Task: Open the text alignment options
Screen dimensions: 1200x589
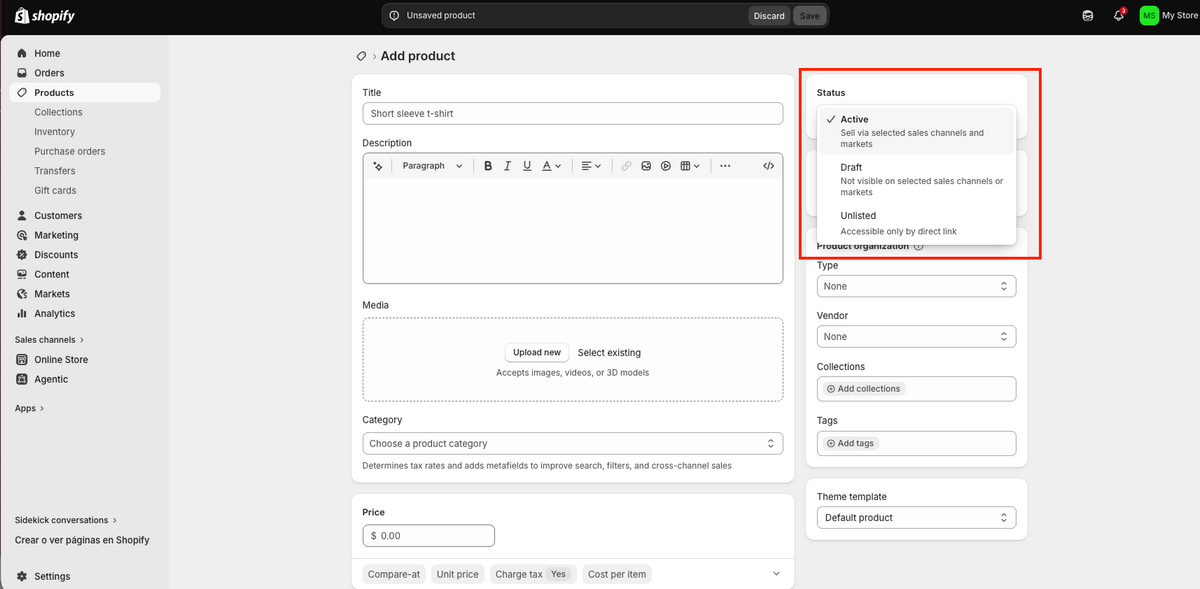Action: pos(590,166)
